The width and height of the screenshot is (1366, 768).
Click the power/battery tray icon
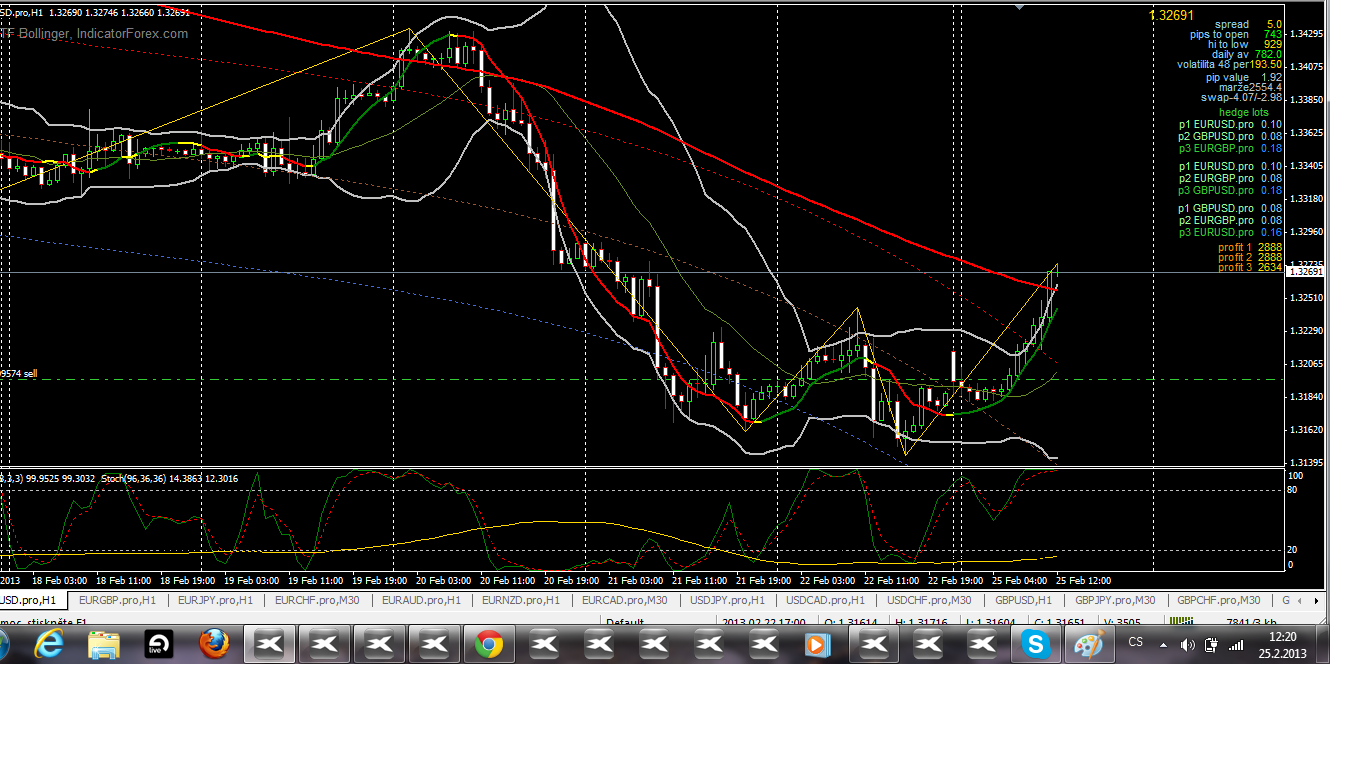[1211, 645]
